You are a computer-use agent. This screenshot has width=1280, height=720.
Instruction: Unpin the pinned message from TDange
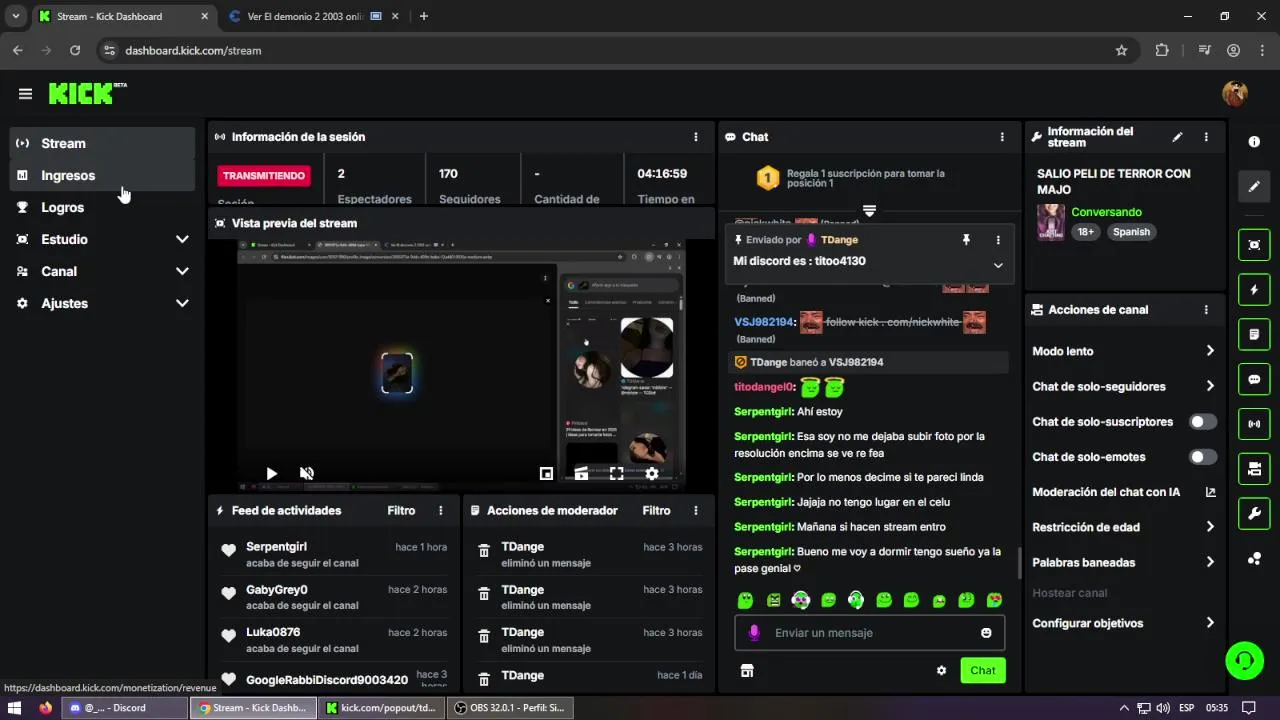[x=966, y=240]
